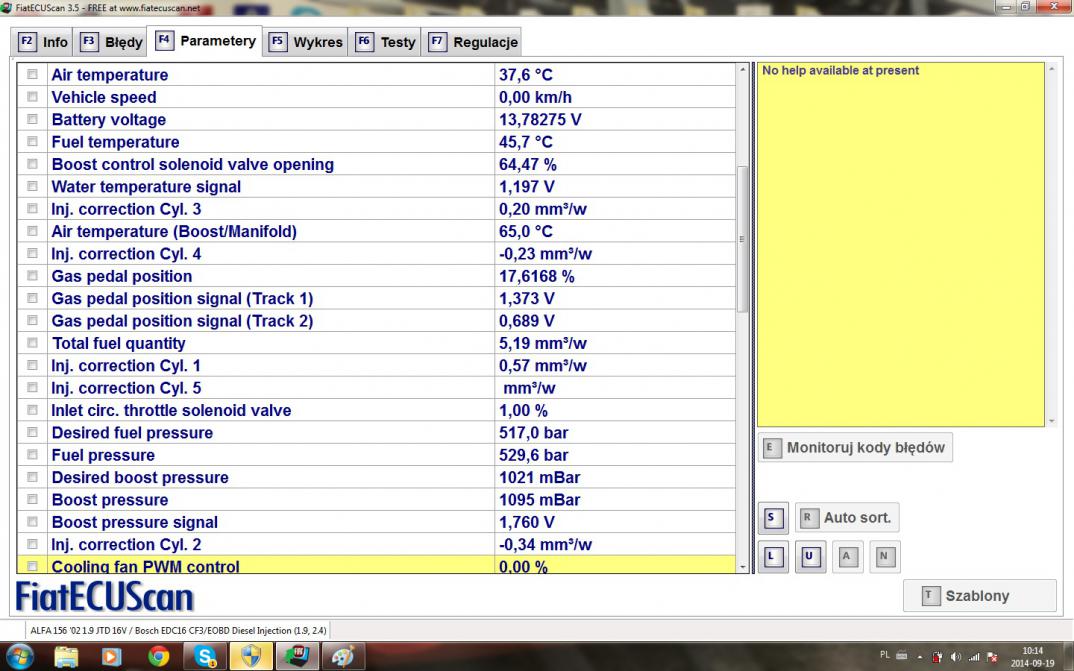Click the A key button
Viewport: 1074px width, 671px height.
pyautogui.click(x=847, y=557)
